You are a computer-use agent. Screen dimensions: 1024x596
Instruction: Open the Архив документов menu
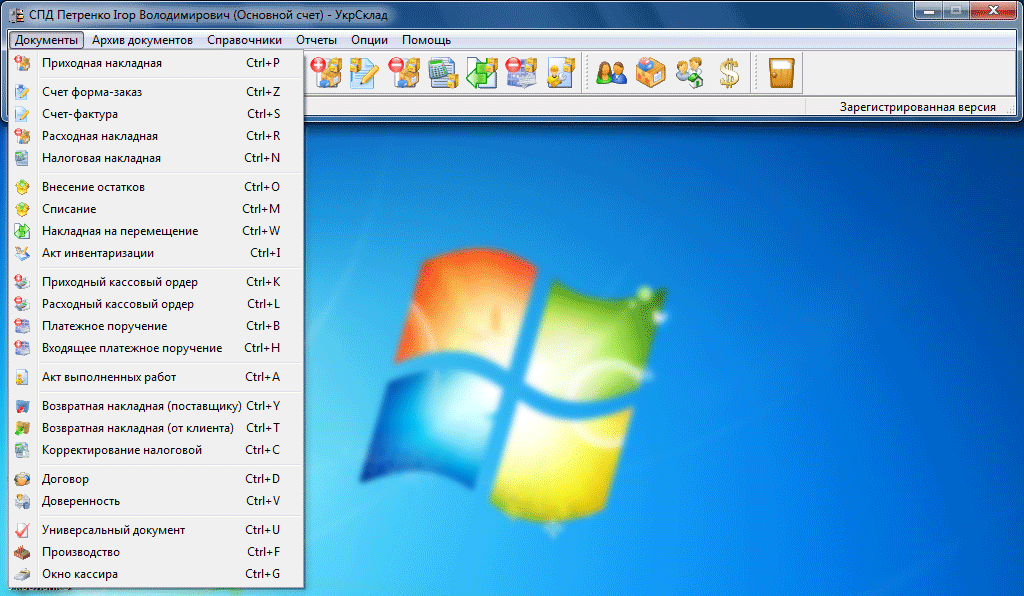pyautogui.click(x=142, y=40)
